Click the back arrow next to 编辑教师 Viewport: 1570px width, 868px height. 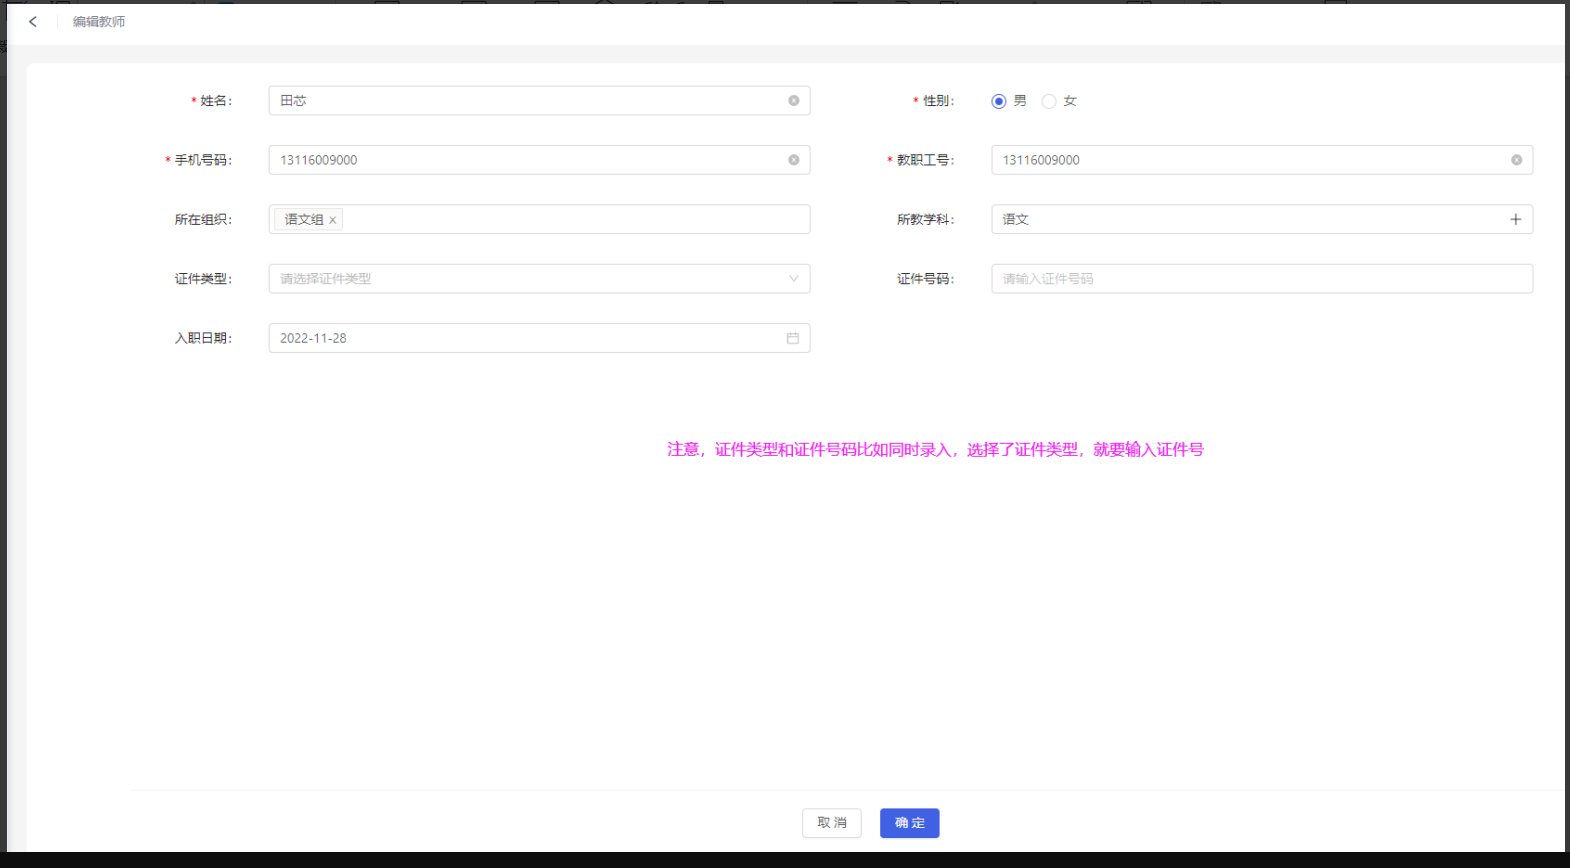33,21
